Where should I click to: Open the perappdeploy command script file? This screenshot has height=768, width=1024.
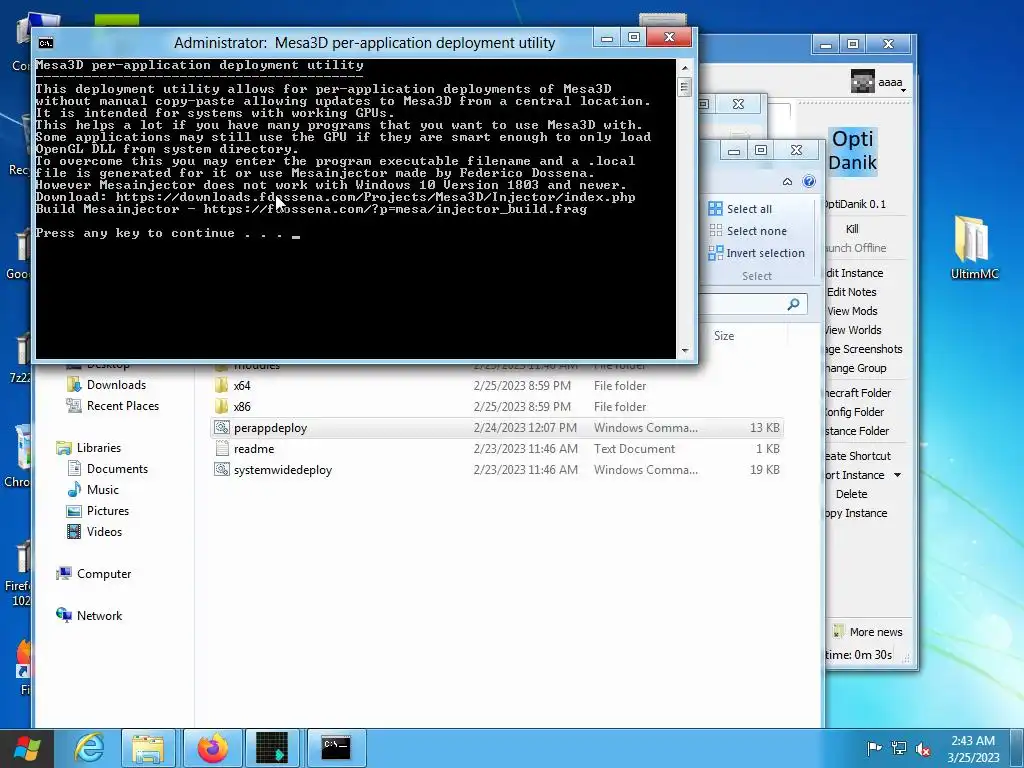pyautogui.click(x=270, y=428)
